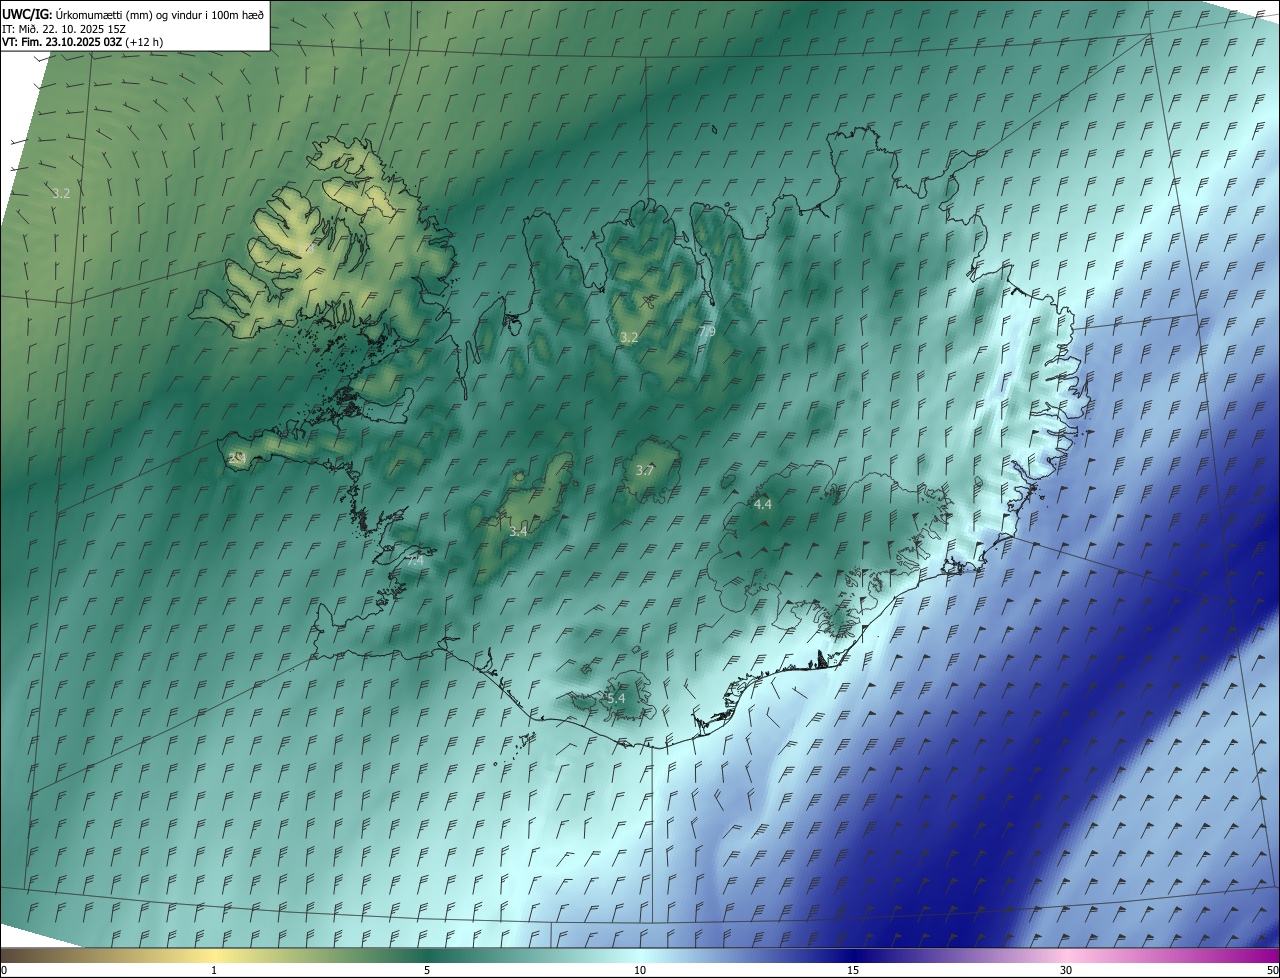Click the "VT: Fim. 23.10.2025 03Z (+12 h)" line
Screen dimensions: 1280x978
pos(82,42)
